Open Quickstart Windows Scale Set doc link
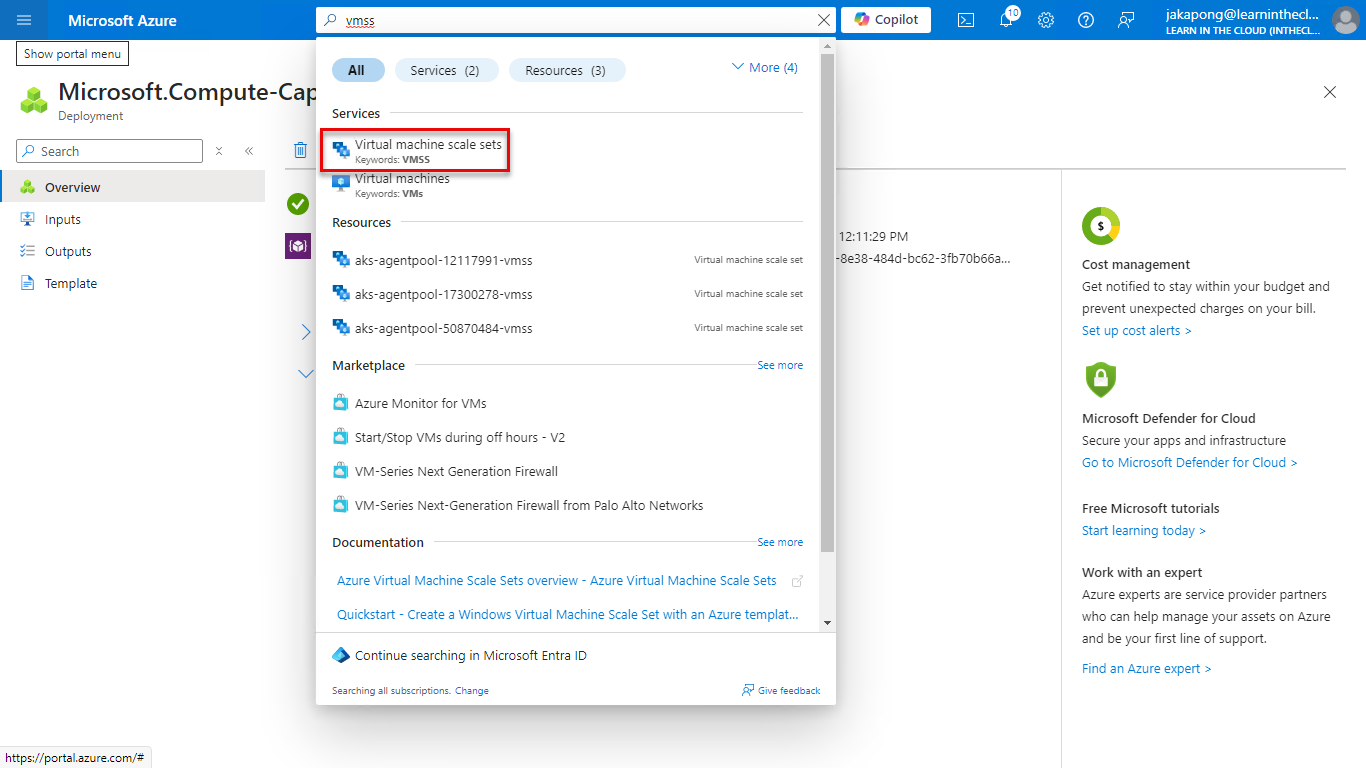 tap(567, 614)
